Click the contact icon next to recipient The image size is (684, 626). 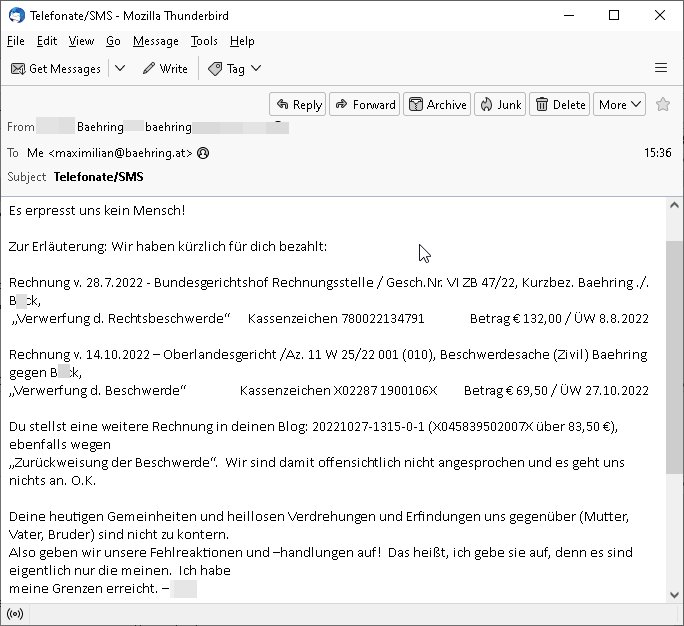(x=203, y=153)
